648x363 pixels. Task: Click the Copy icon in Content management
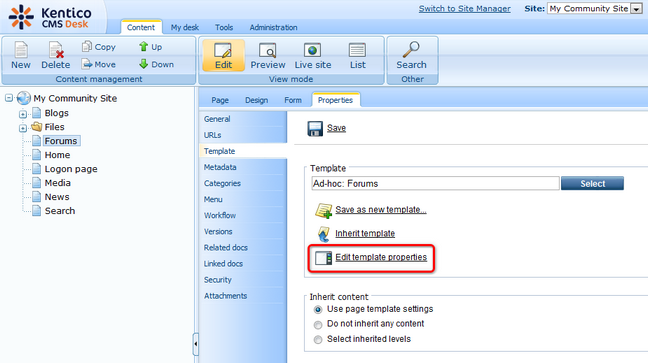(86, 46)
